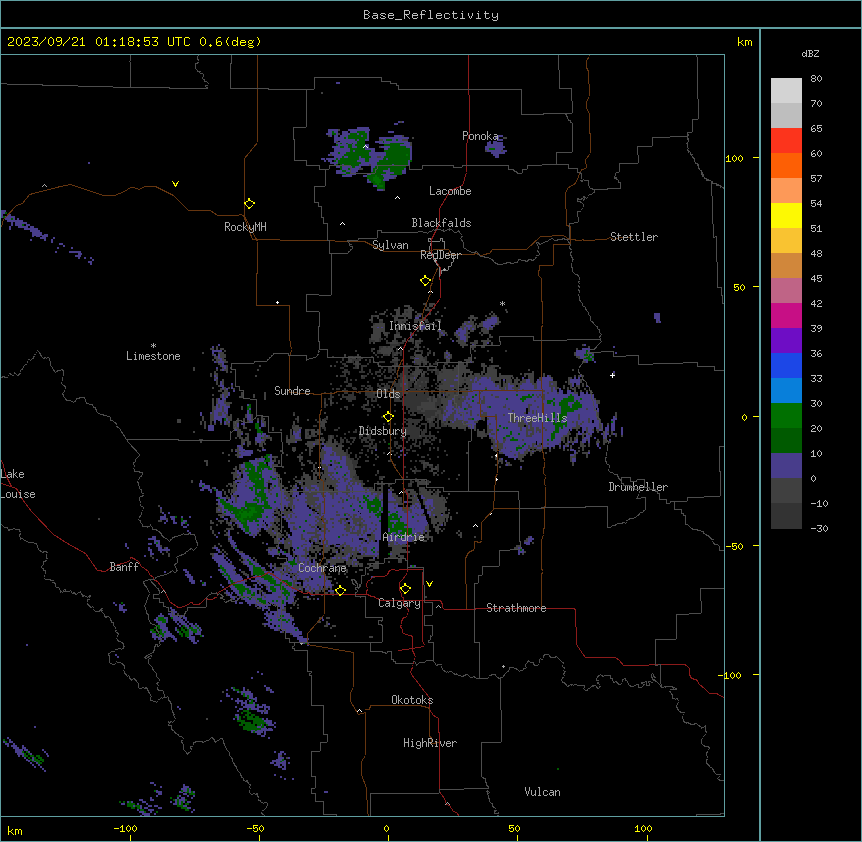Click the -30 value in dBZ legend
Viewport: 862px width, 842px height.
(819, 528)
